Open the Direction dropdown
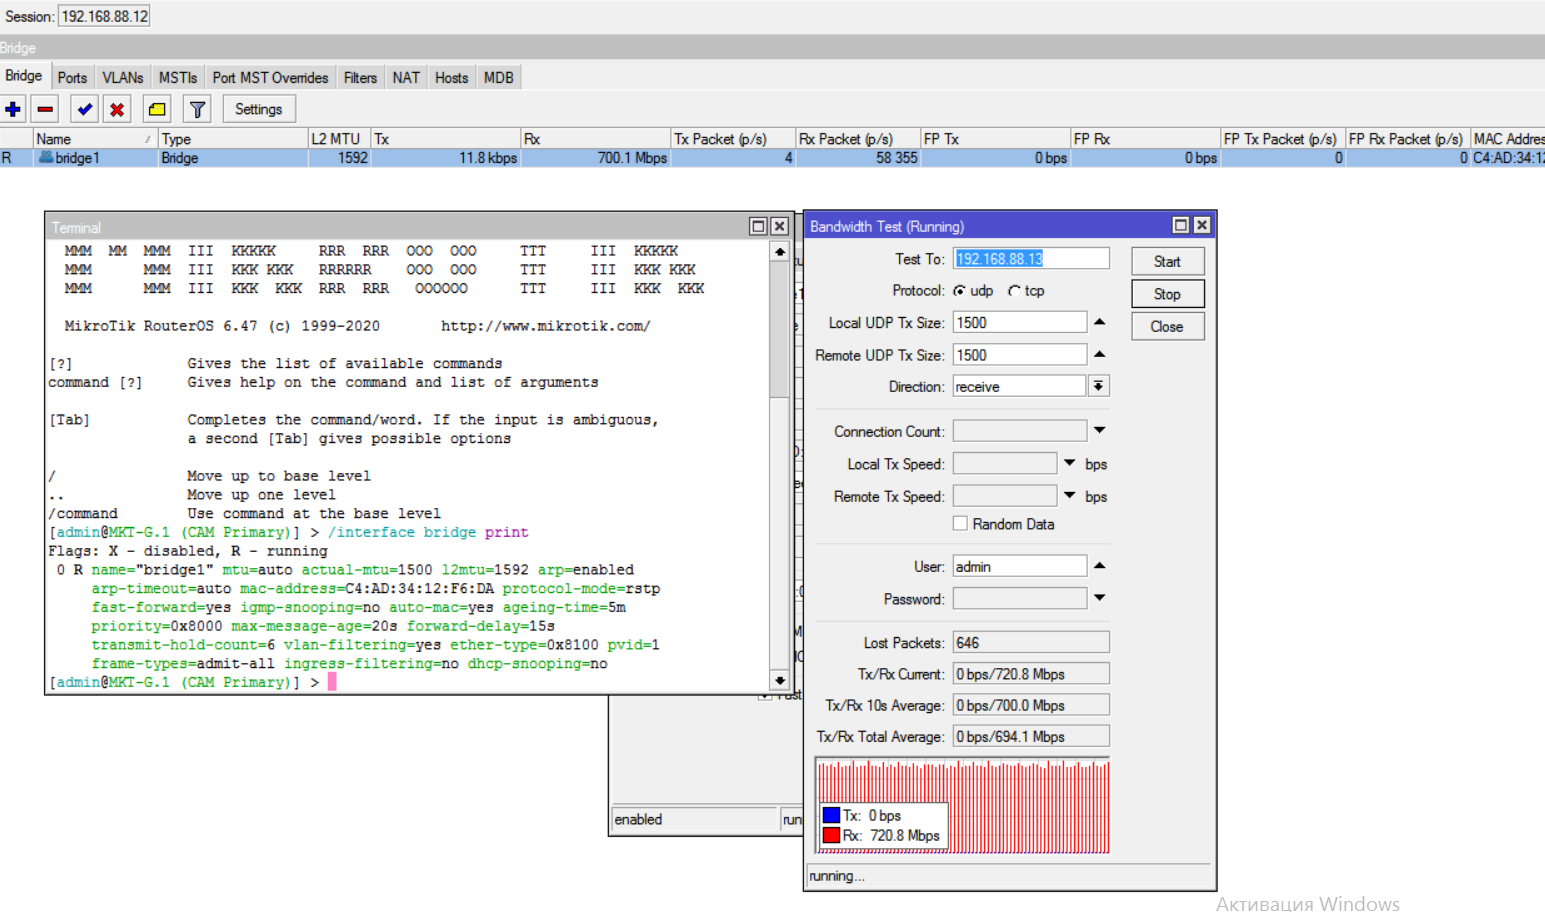The image size is (1545, 912). pyautogui.click(x=1098, y=386)
